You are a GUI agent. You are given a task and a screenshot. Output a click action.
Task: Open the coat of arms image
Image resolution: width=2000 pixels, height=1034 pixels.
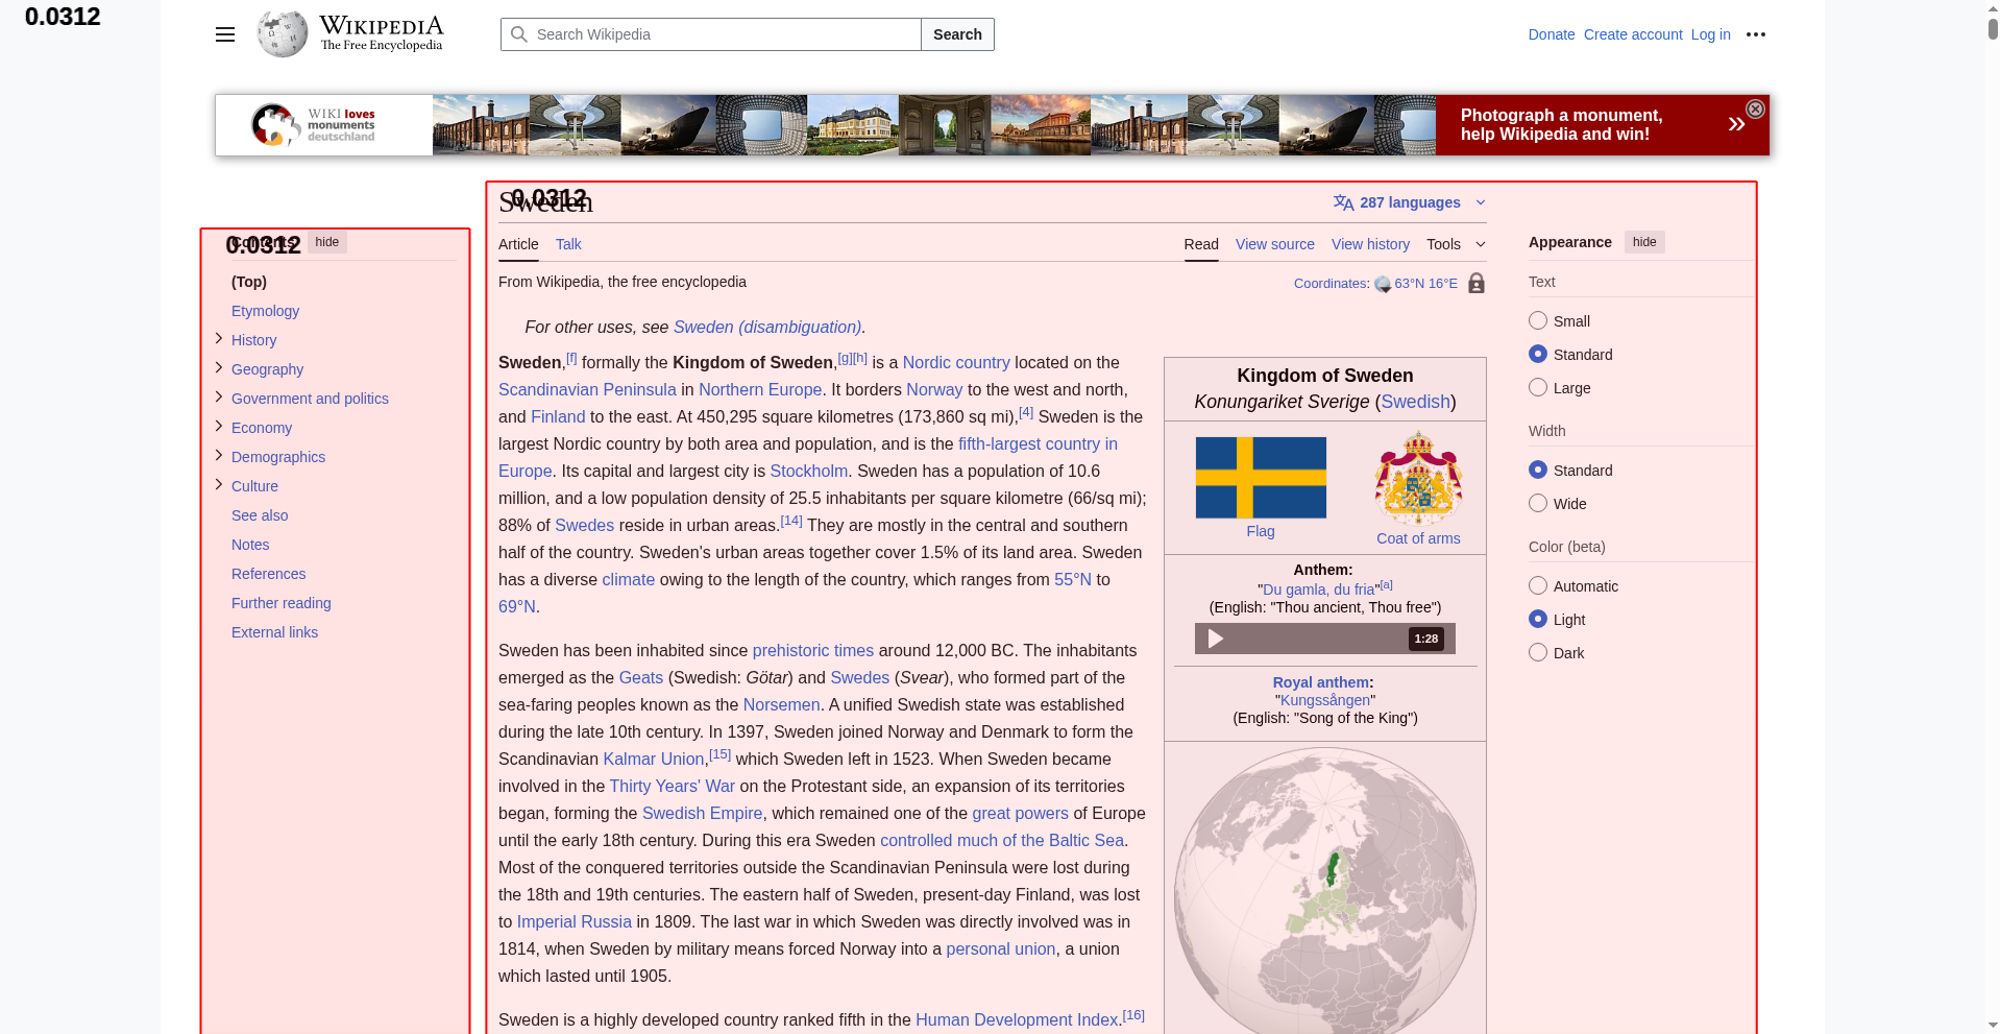[x=1418, y=478]
